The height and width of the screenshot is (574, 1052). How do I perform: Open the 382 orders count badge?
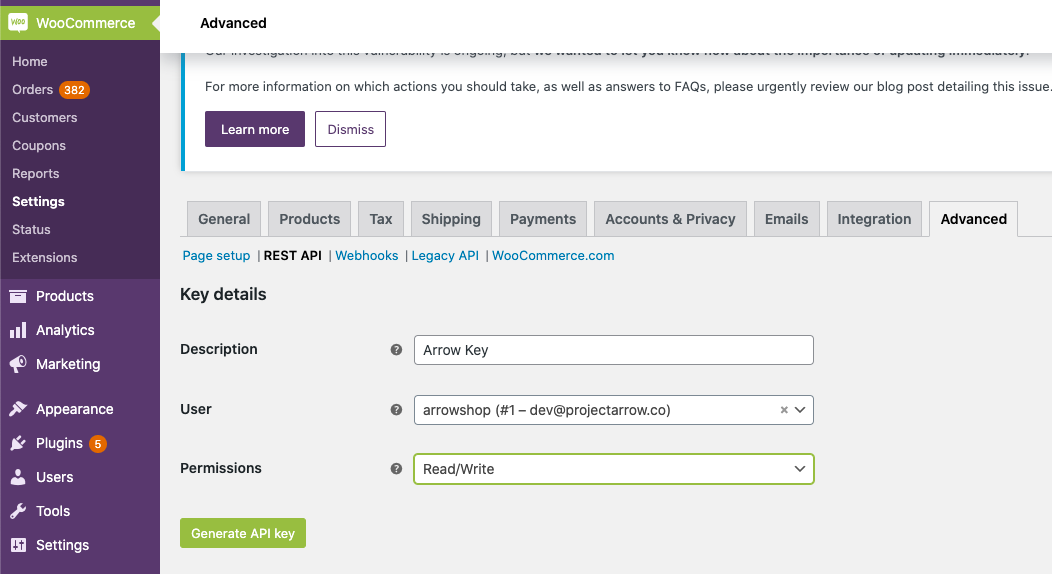[x=74, y=90]
